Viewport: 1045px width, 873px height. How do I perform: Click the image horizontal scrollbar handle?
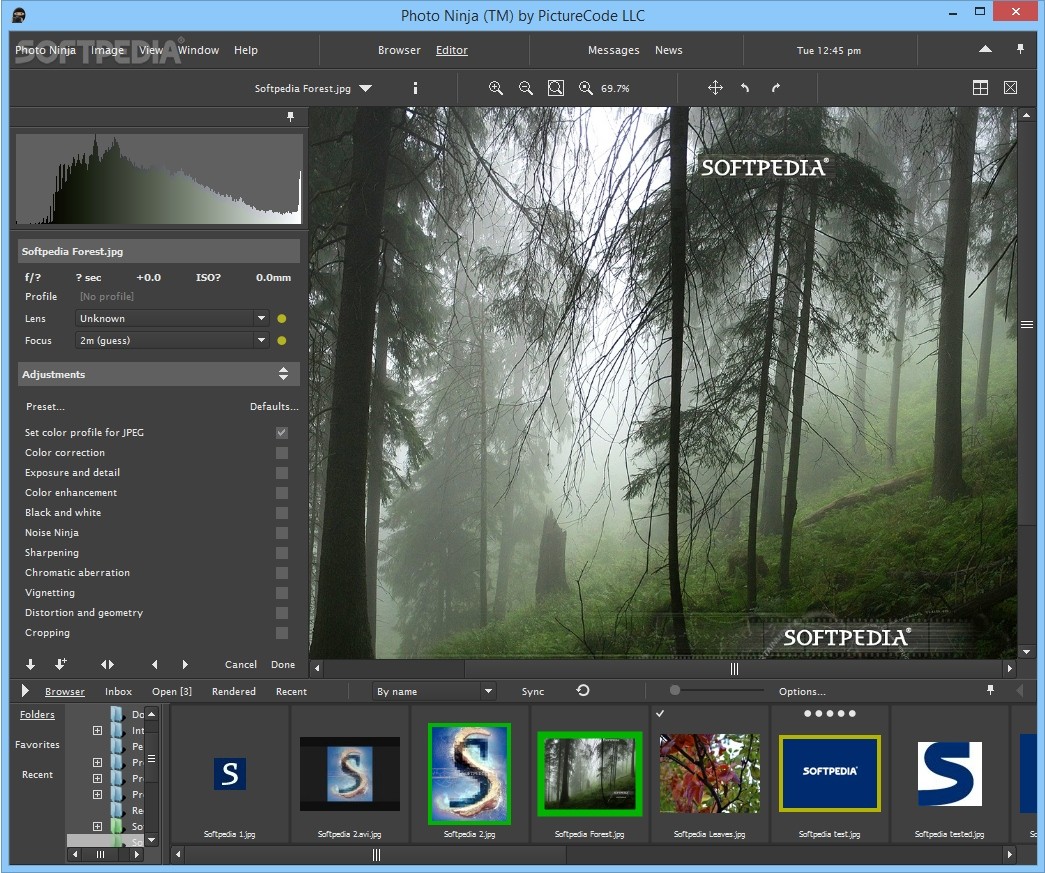click(734, 668)
